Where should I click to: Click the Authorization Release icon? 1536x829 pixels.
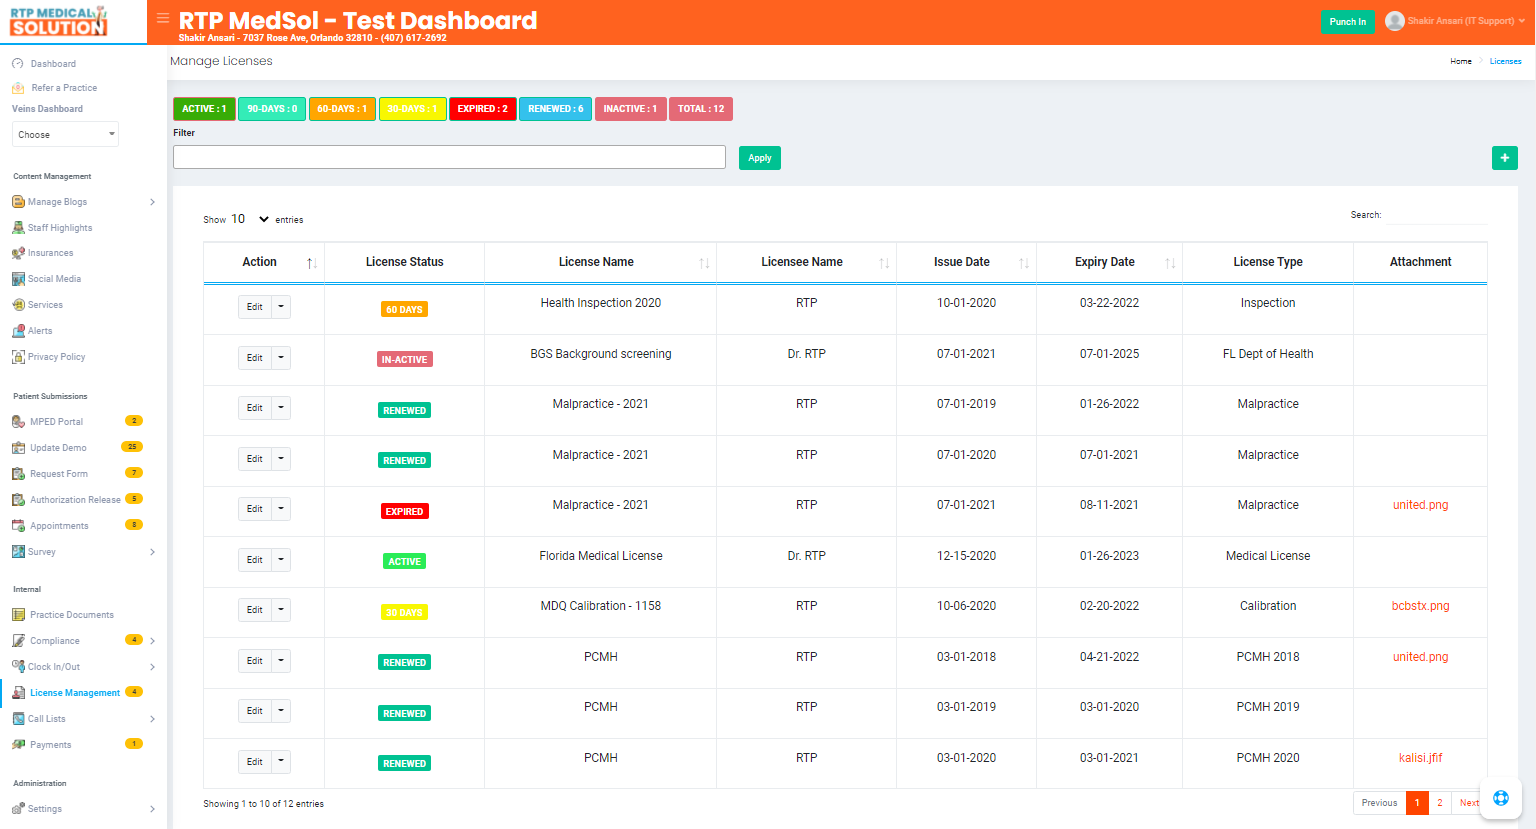pos(18,500)
